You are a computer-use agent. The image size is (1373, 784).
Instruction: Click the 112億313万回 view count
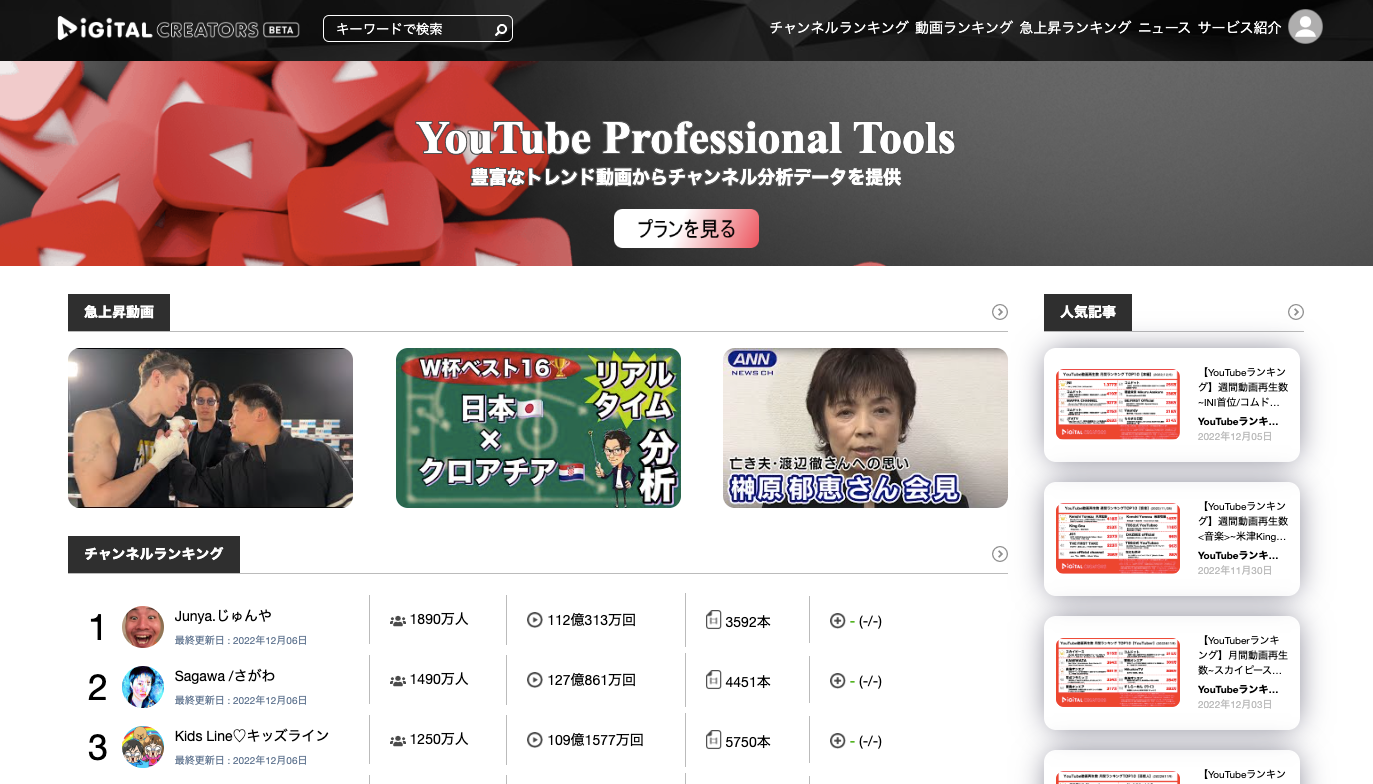coord(592,620)
